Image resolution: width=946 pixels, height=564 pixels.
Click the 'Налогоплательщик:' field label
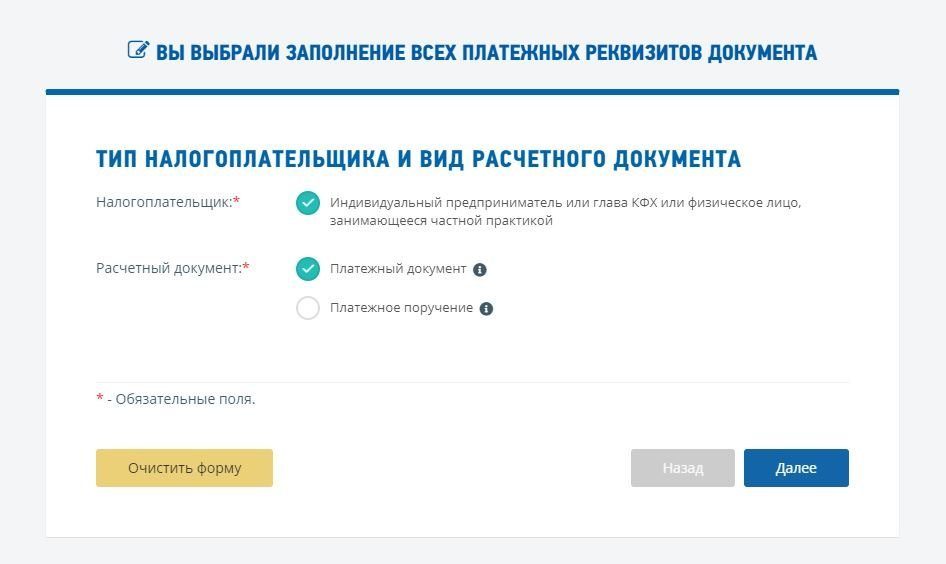pyautogui.click(x=164, y=202)
